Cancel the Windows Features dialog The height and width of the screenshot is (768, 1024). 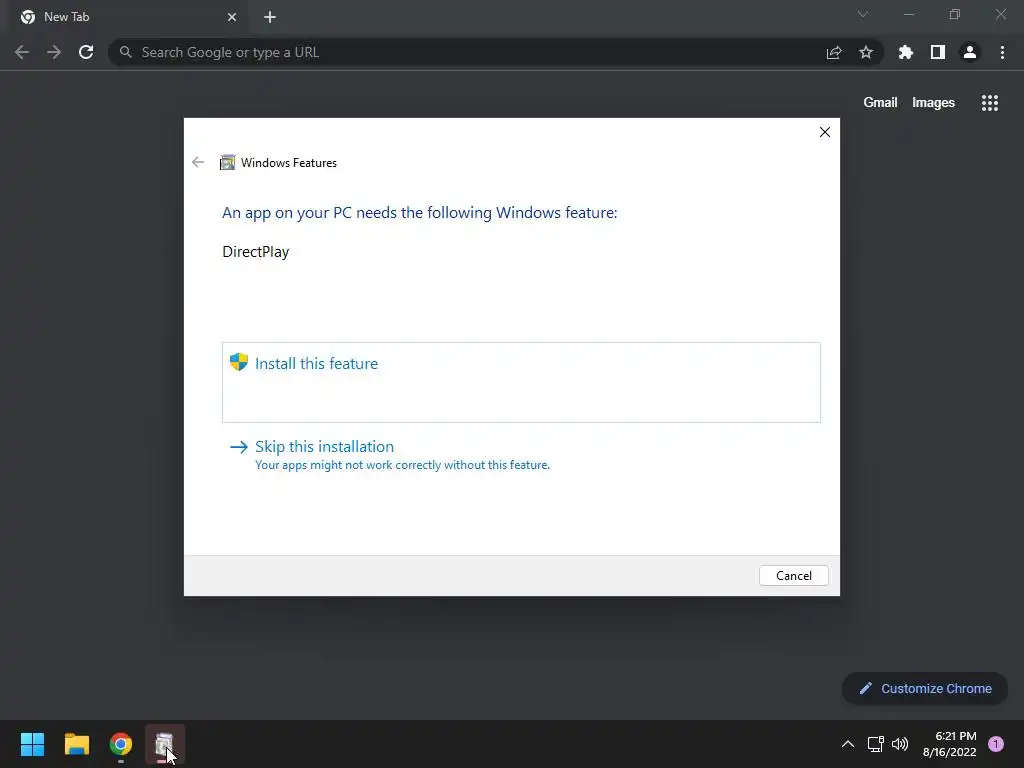[x=793, y=575]
